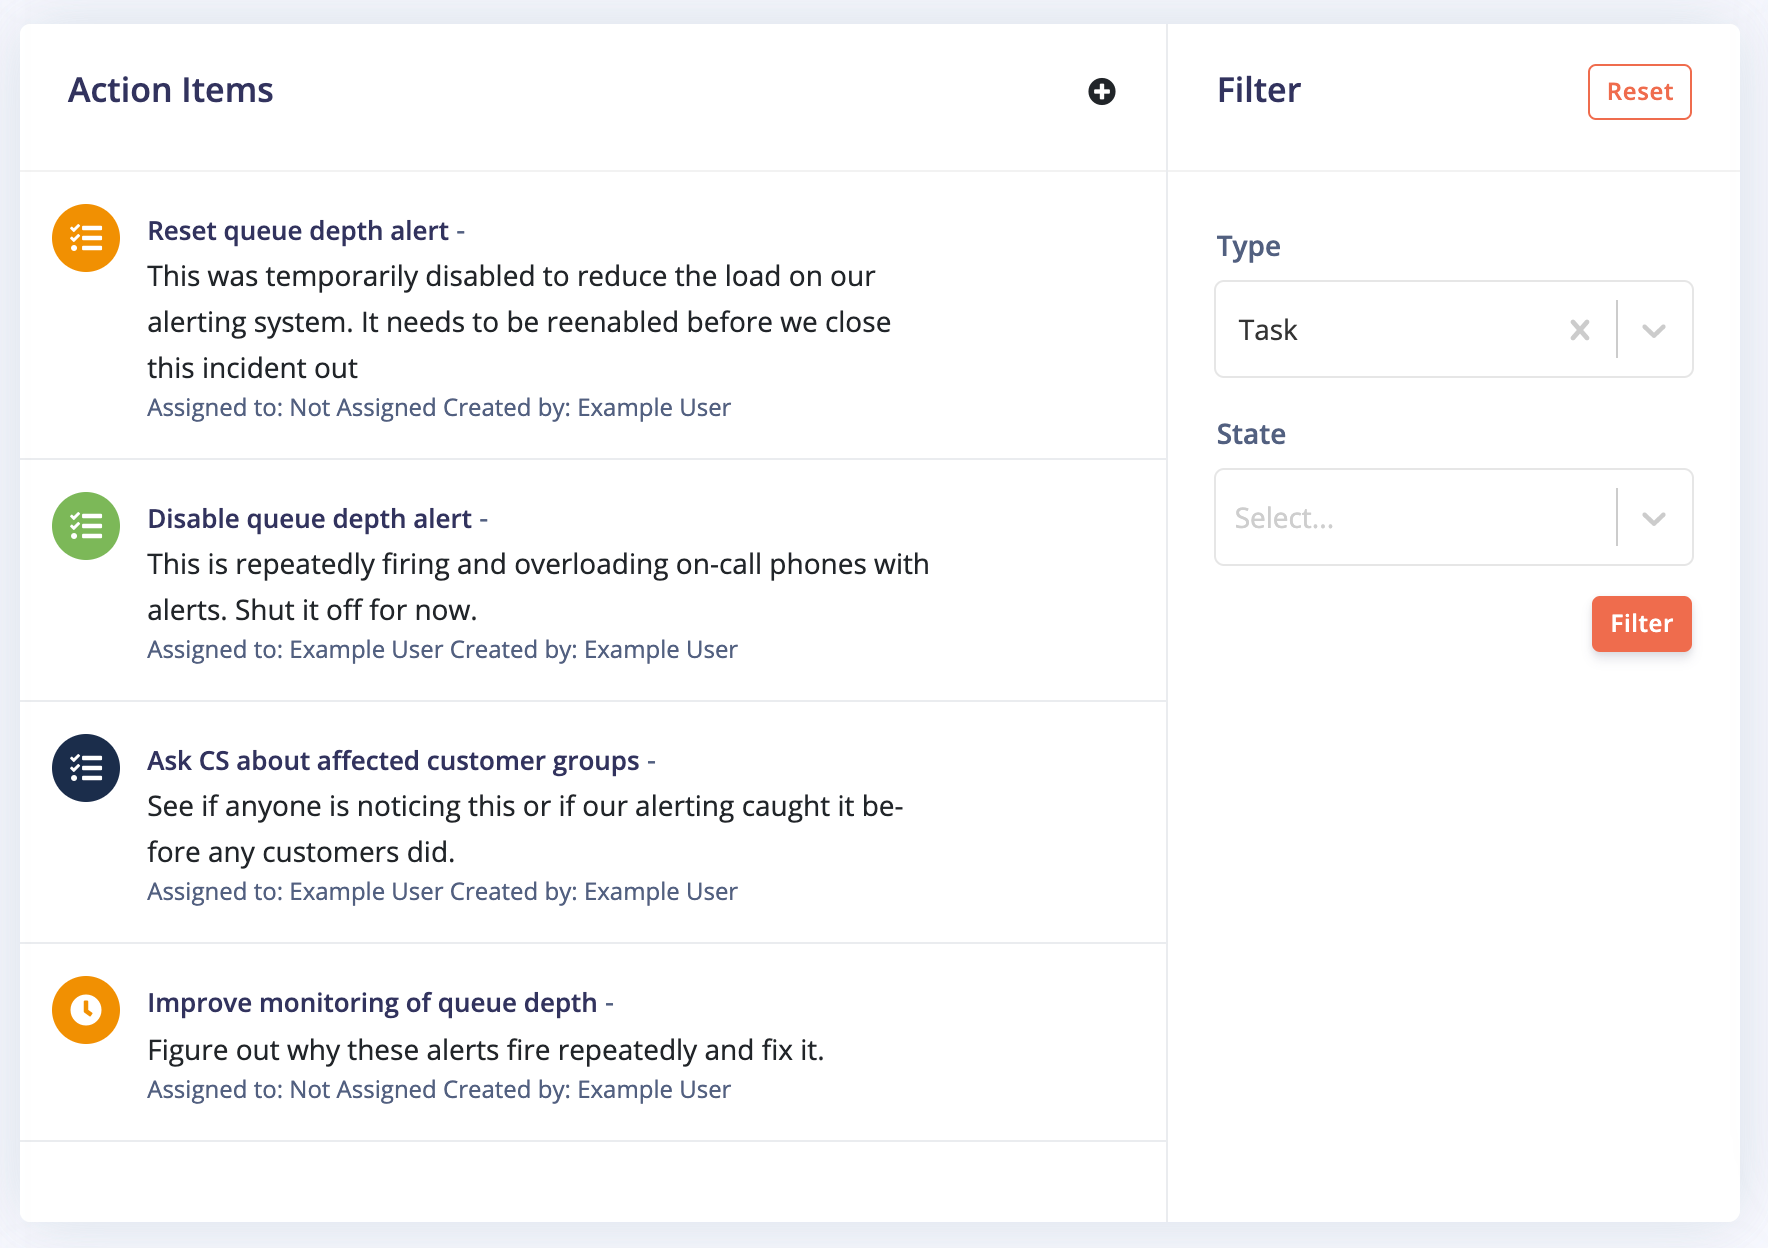Open the Reset queue depth alert item
This screenshot has width=1768, height=1248.
[298, 231]
